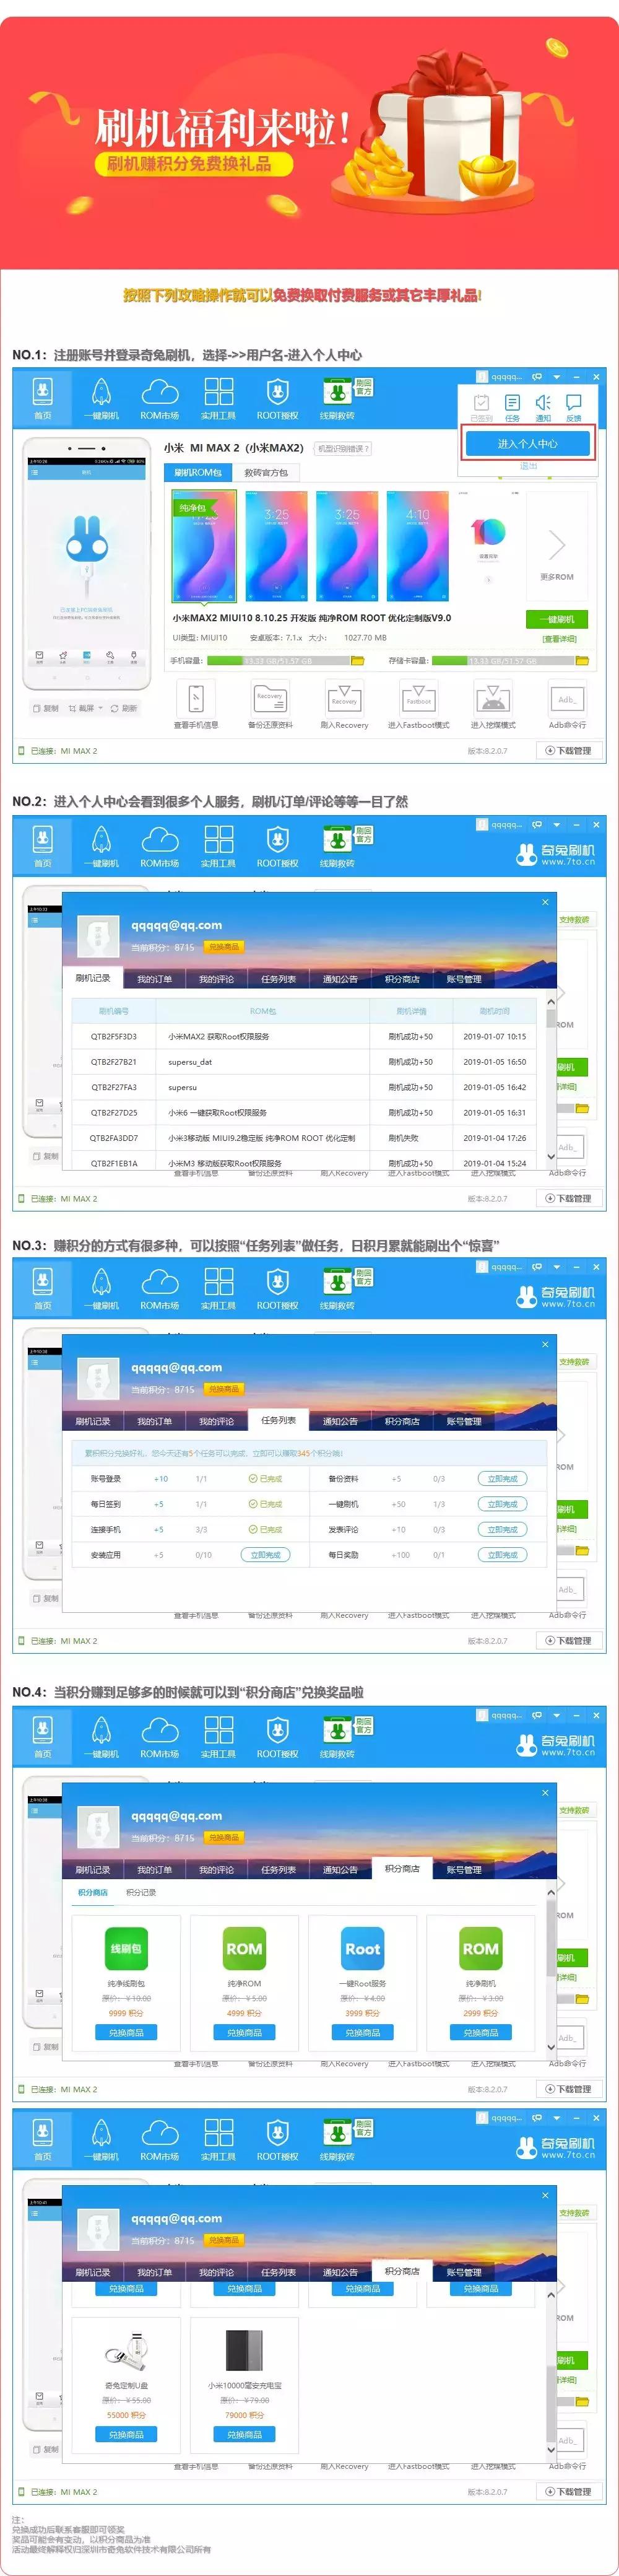Click 兑换商品 under 小米10000毫安充电宝
This screenshot has width=619, height=2576.
coord(244,2434)
